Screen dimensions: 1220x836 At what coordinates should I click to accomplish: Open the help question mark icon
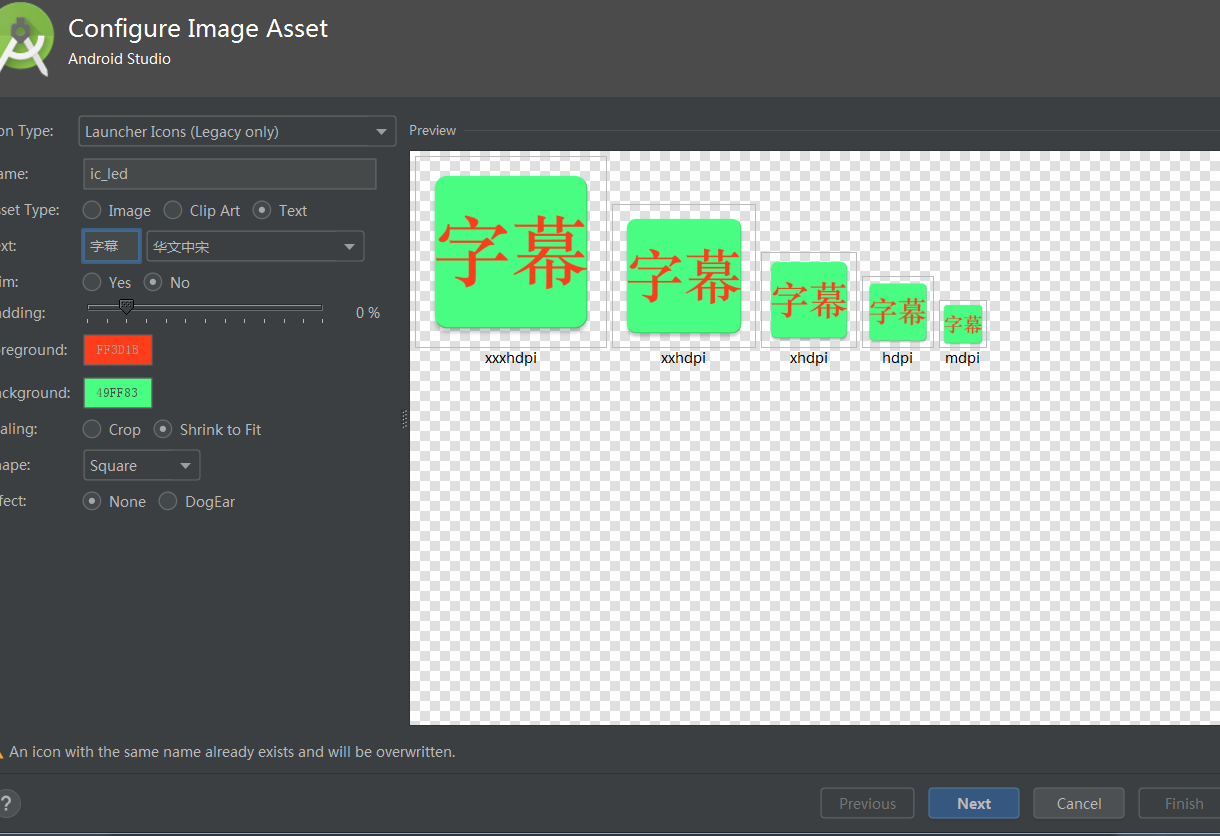pyautogui.click(x=7, y=803)
